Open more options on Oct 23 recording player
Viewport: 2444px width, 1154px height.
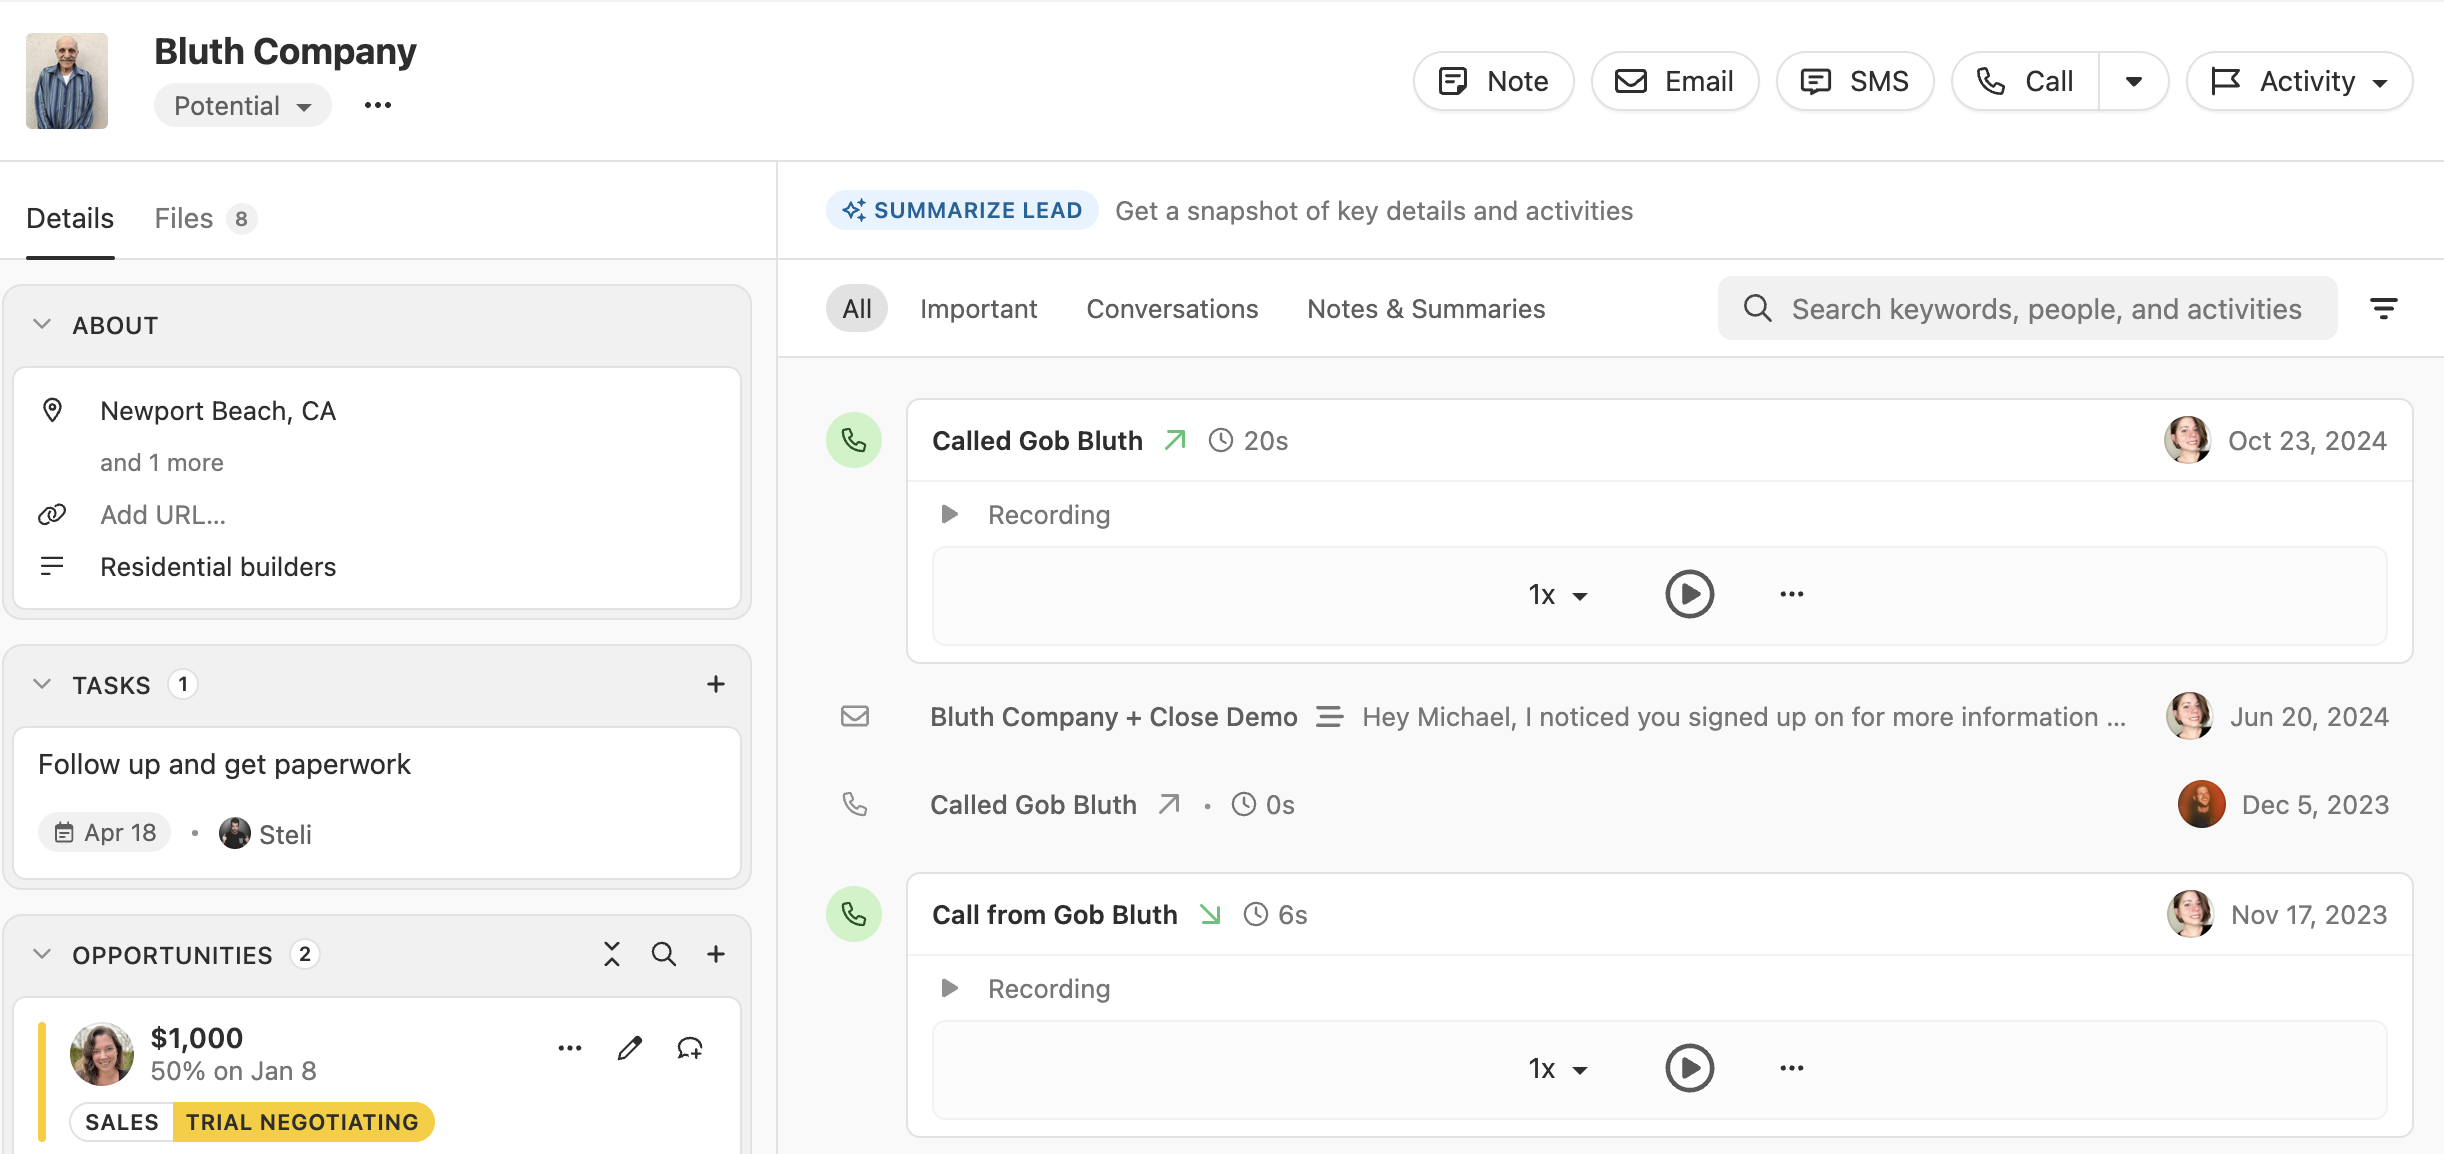1792,594
